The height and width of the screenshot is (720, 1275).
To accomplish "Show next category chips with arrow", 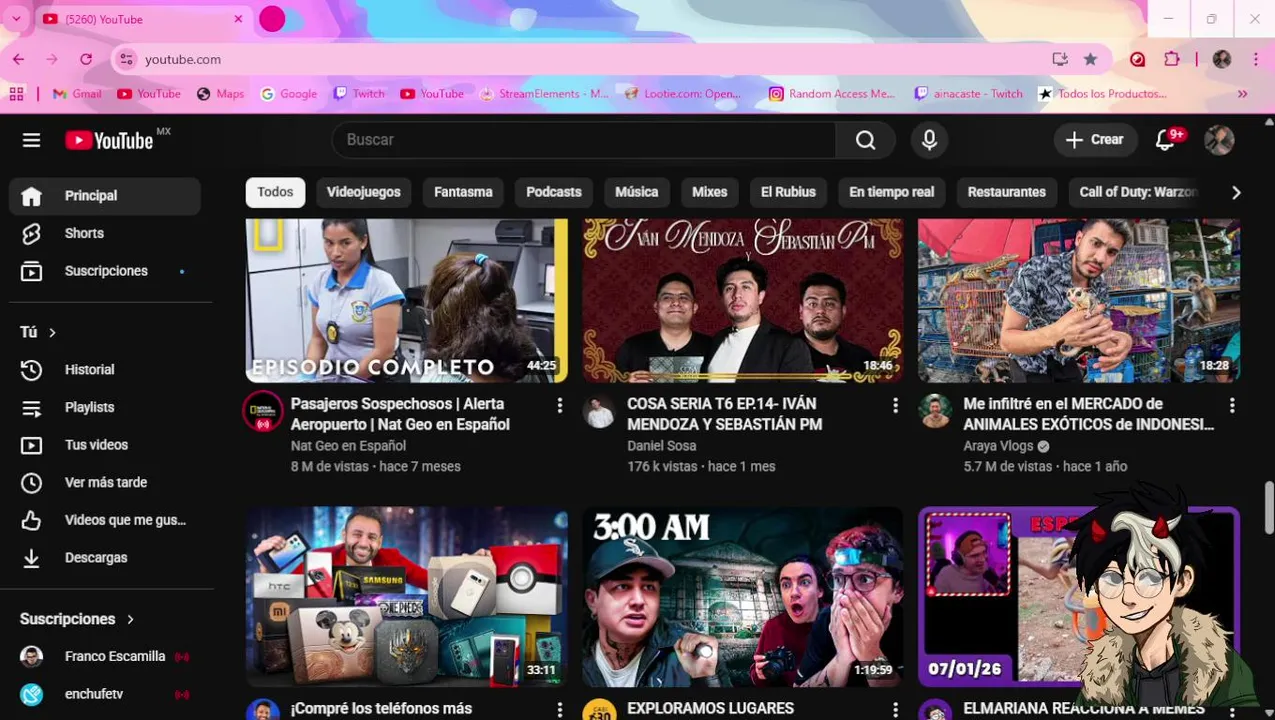I will point(1236,192).
